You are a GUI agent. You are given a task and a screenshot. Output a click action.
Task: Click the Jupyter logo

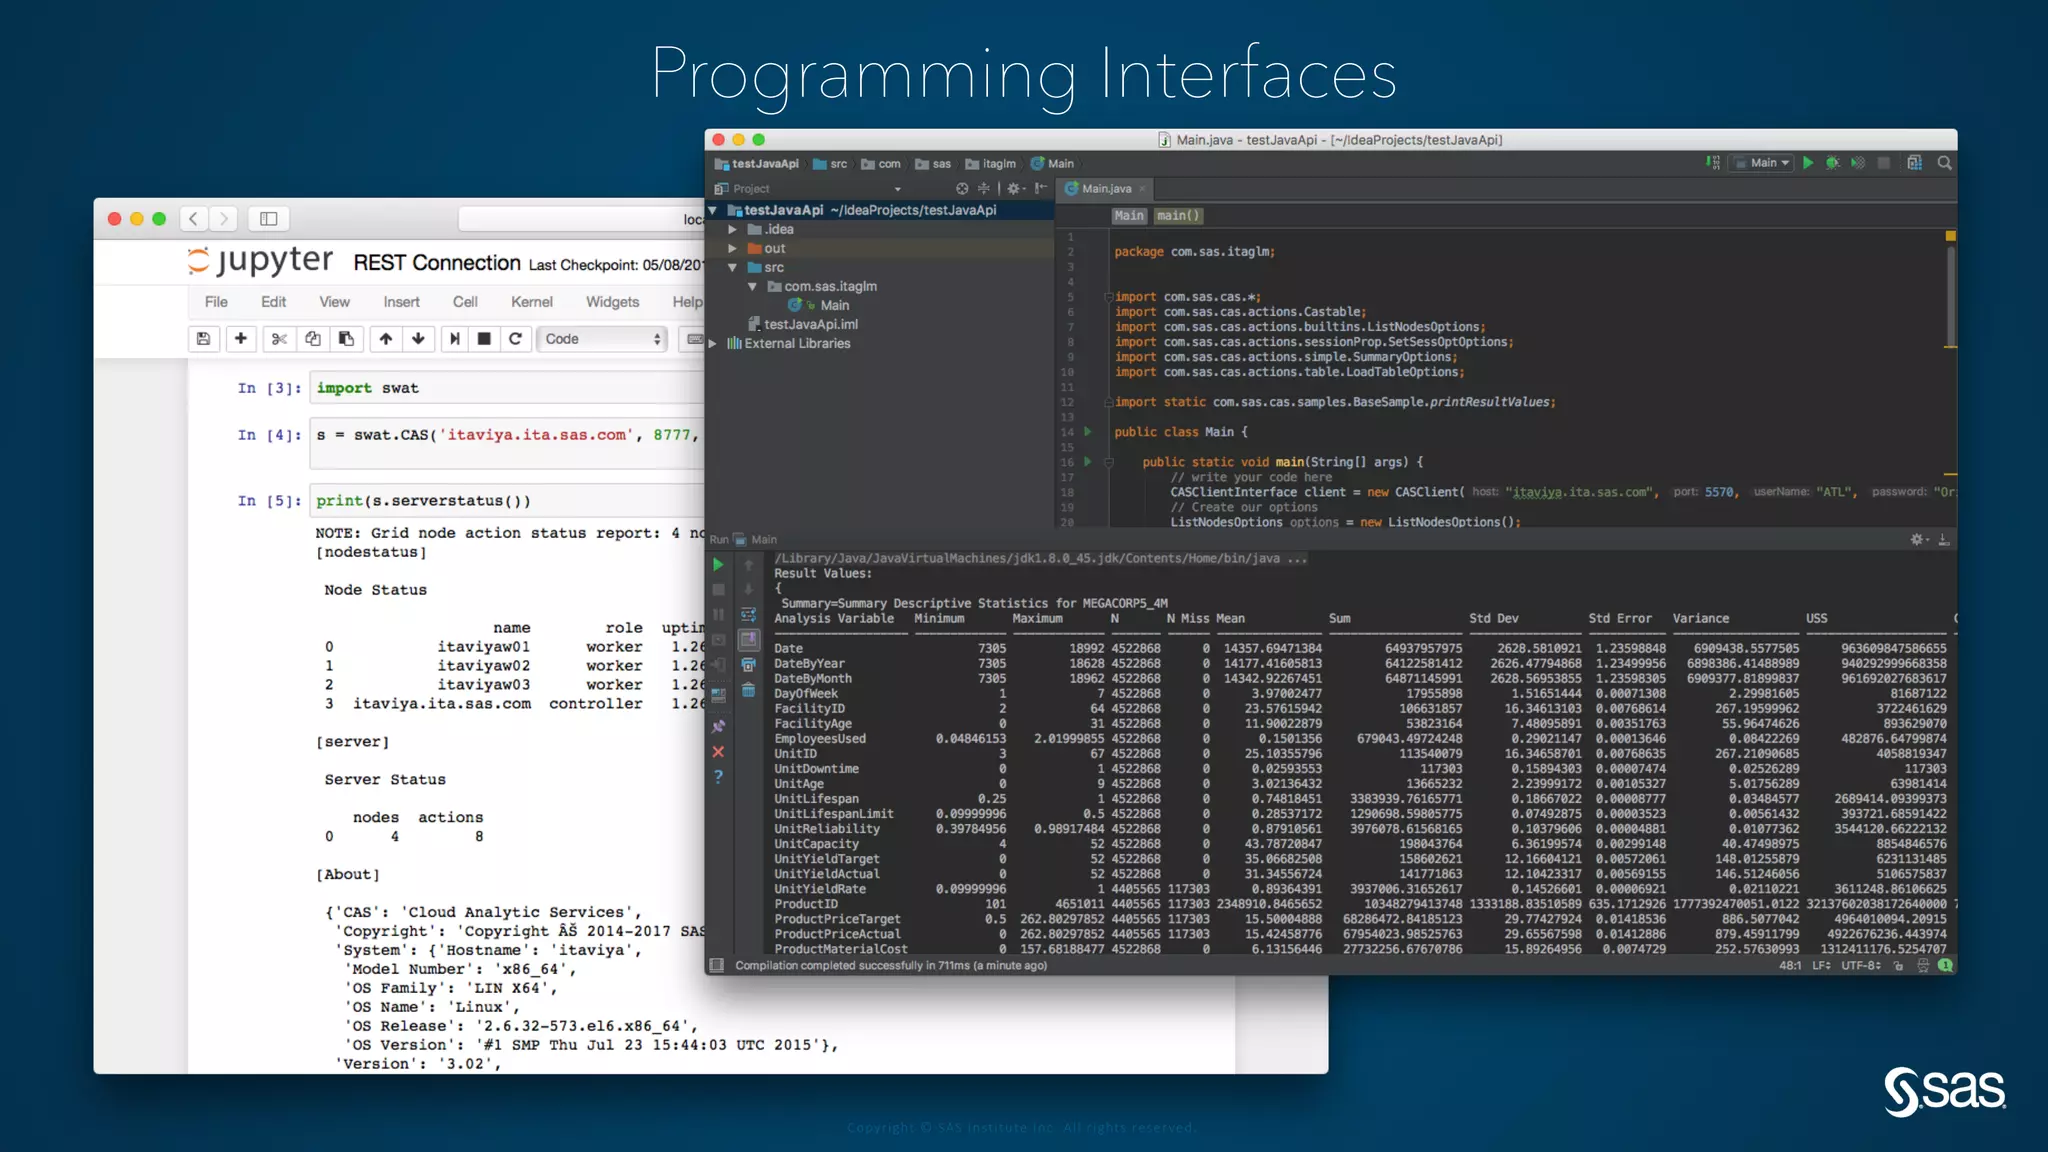pos(260,261)
